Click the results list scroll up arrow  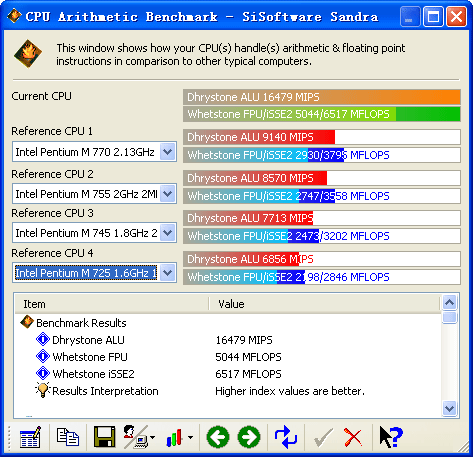[450, 303]
